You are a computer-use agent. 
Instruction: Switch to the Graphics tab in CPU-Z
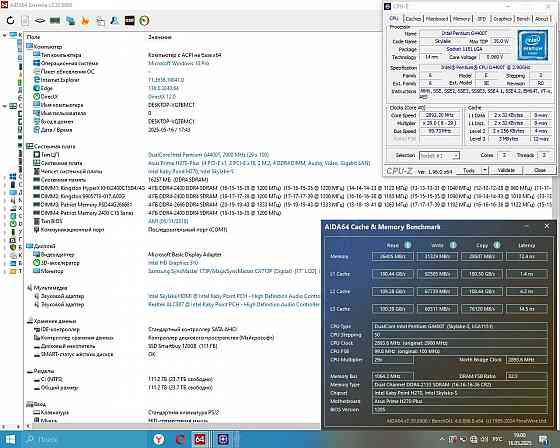pos(502,19)
